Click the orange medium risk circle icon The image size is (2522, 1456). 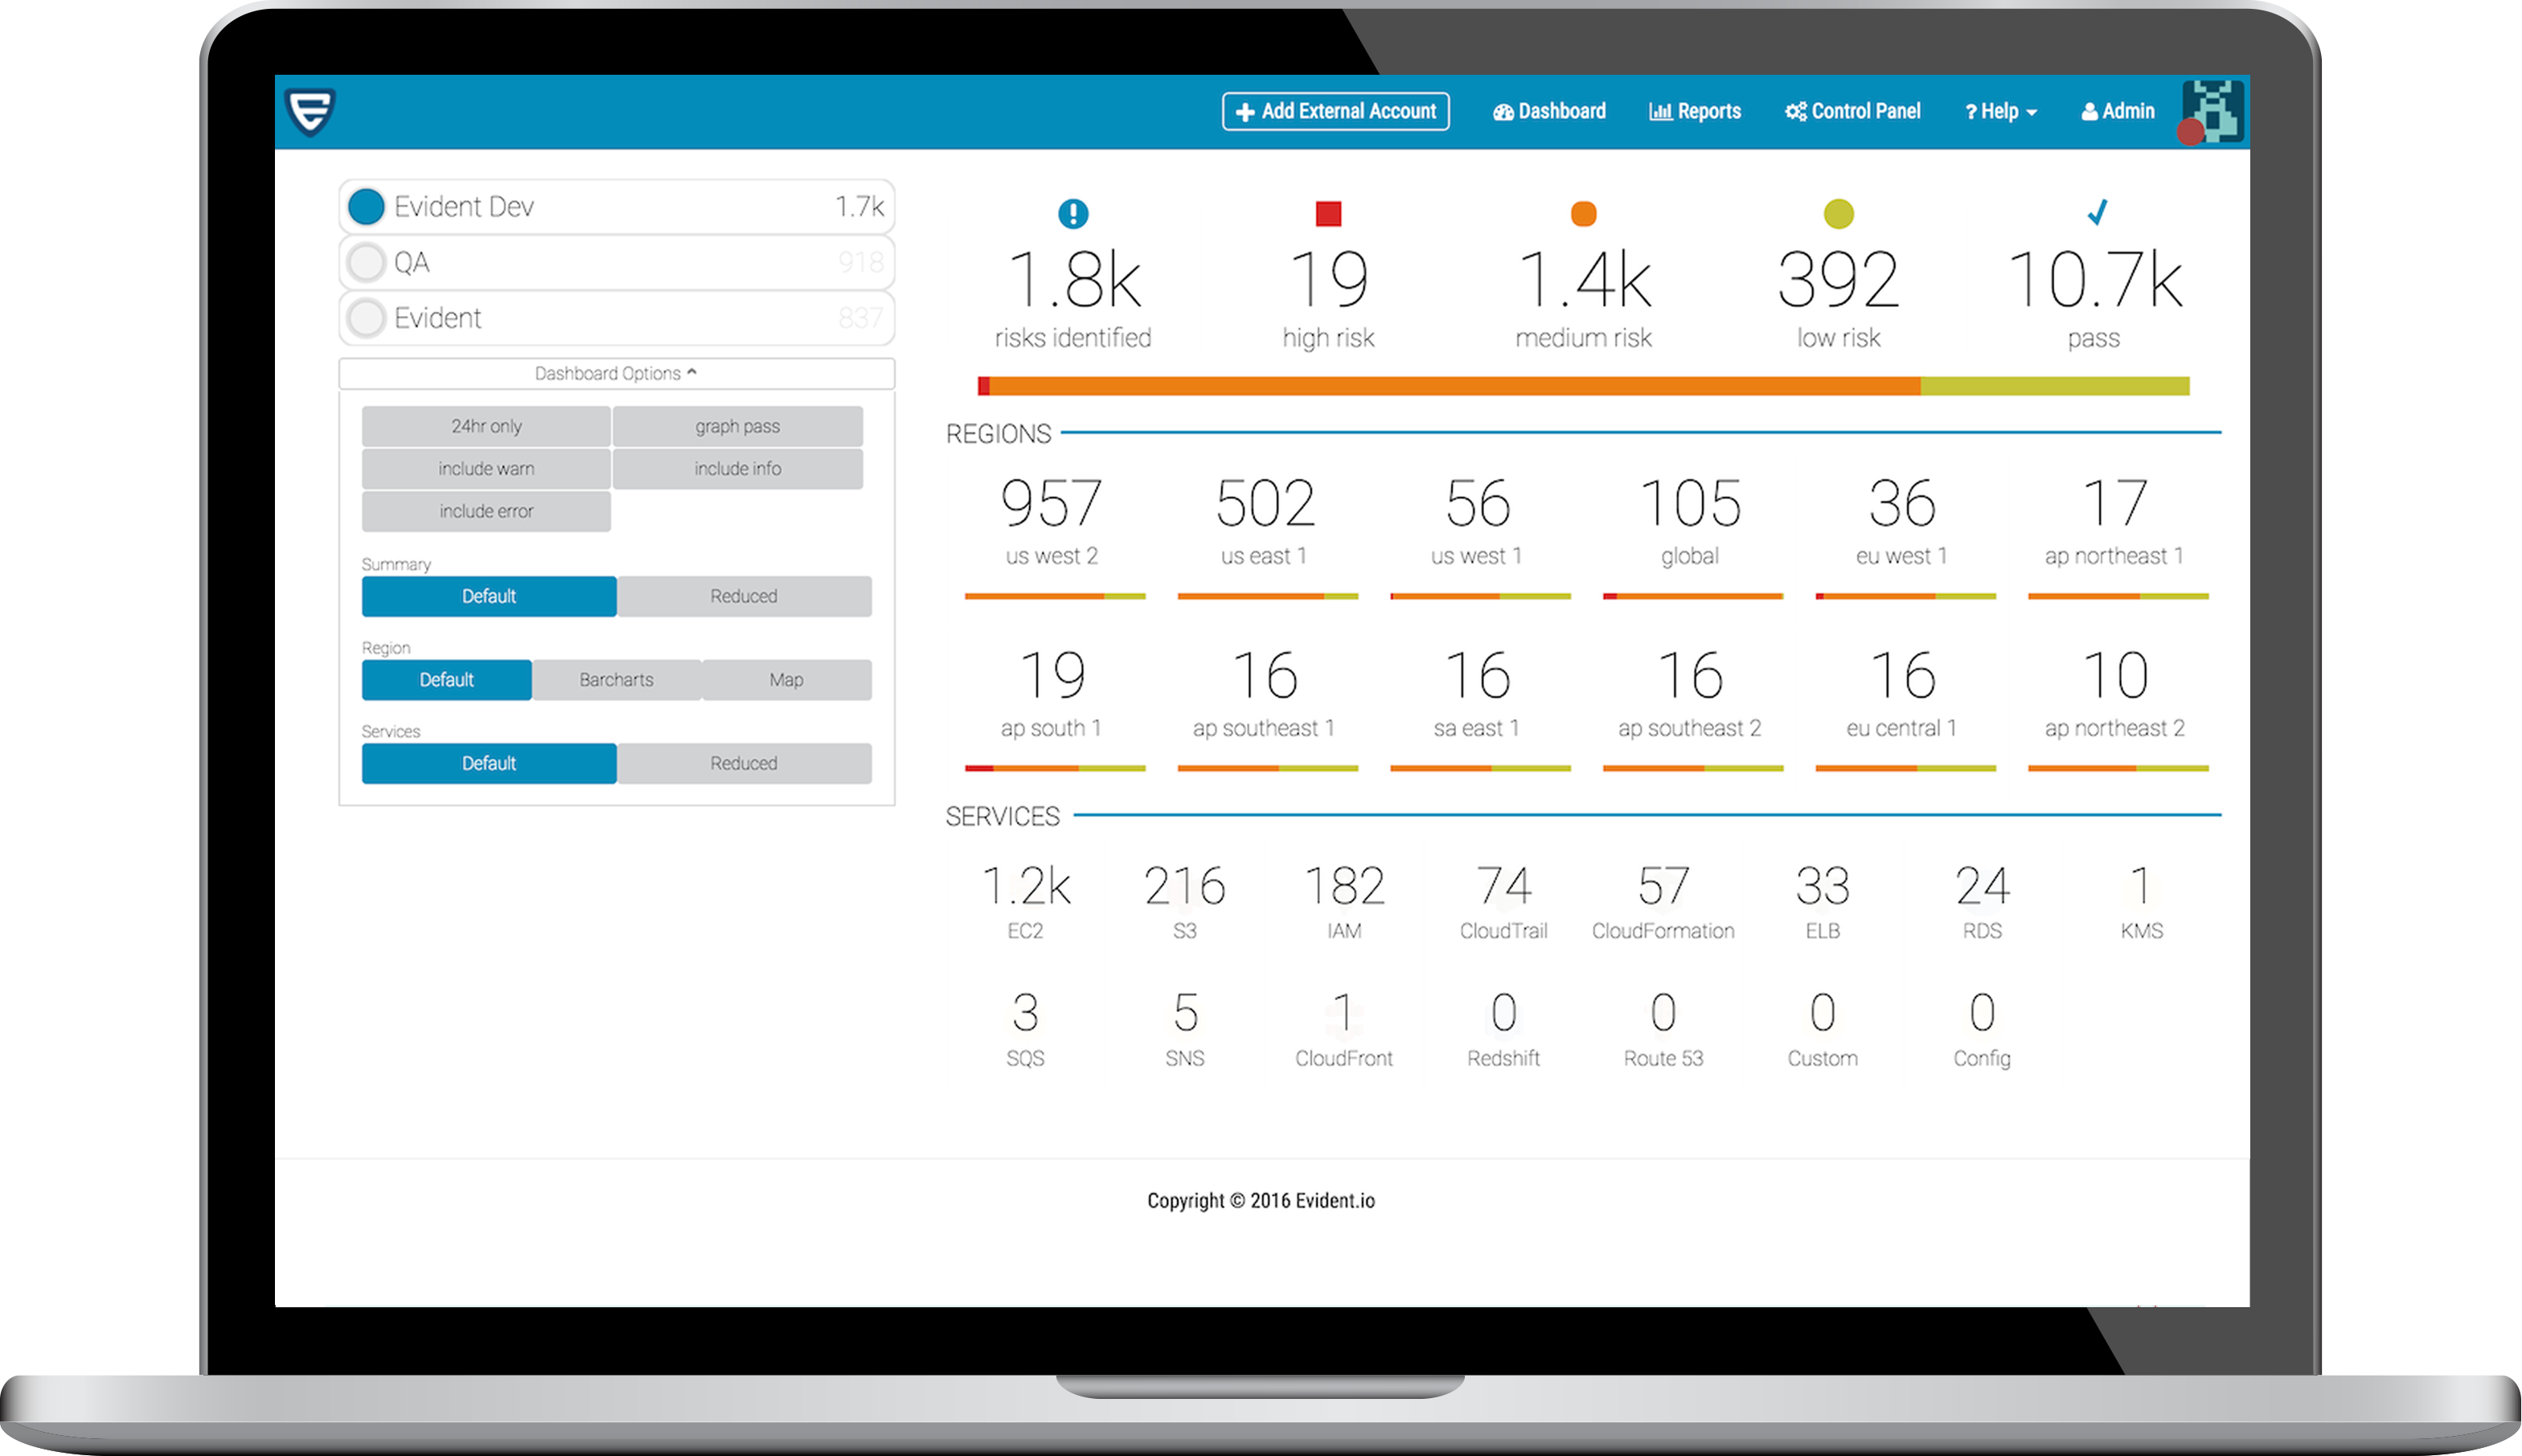pyautogui.click(x=1582, y=213)
